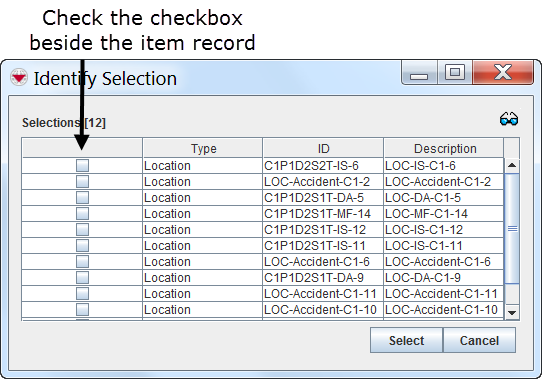This screenshot has width=542, height=379.
Task: Click the description cell LOC-IS-C1-11
Action: click(x=444, y=246)
